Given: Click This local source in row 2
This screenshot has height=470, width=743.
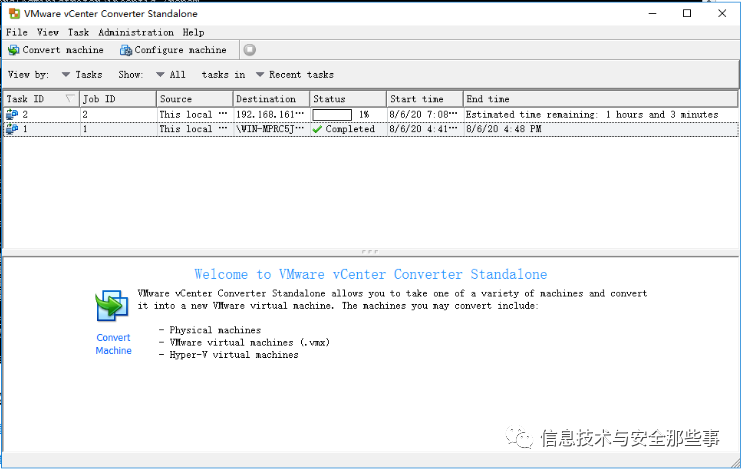Looking at the screenshot, I should (x=193, y=114).
